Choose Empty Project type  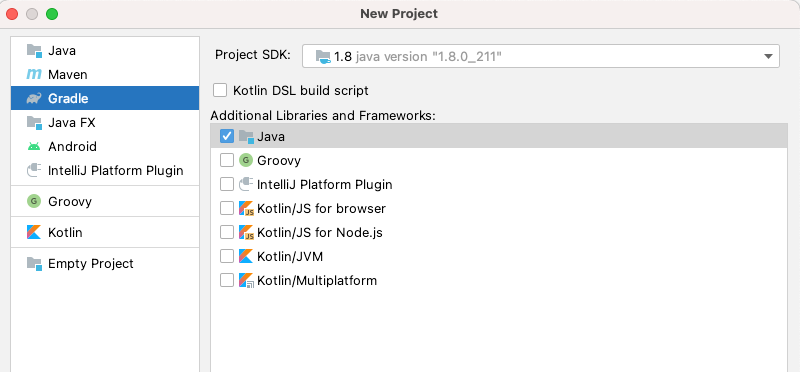pyautogui.click(x=105, y=263)
